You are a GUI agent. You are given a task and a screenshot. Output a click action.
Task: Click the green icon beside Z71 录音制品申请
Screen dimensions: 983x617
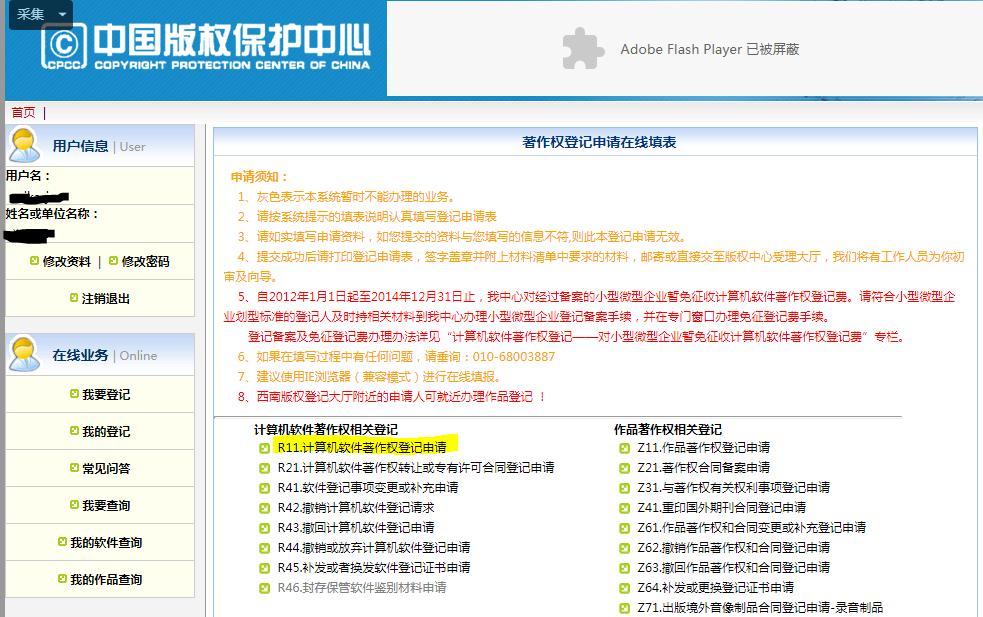(x=624, y=608)
